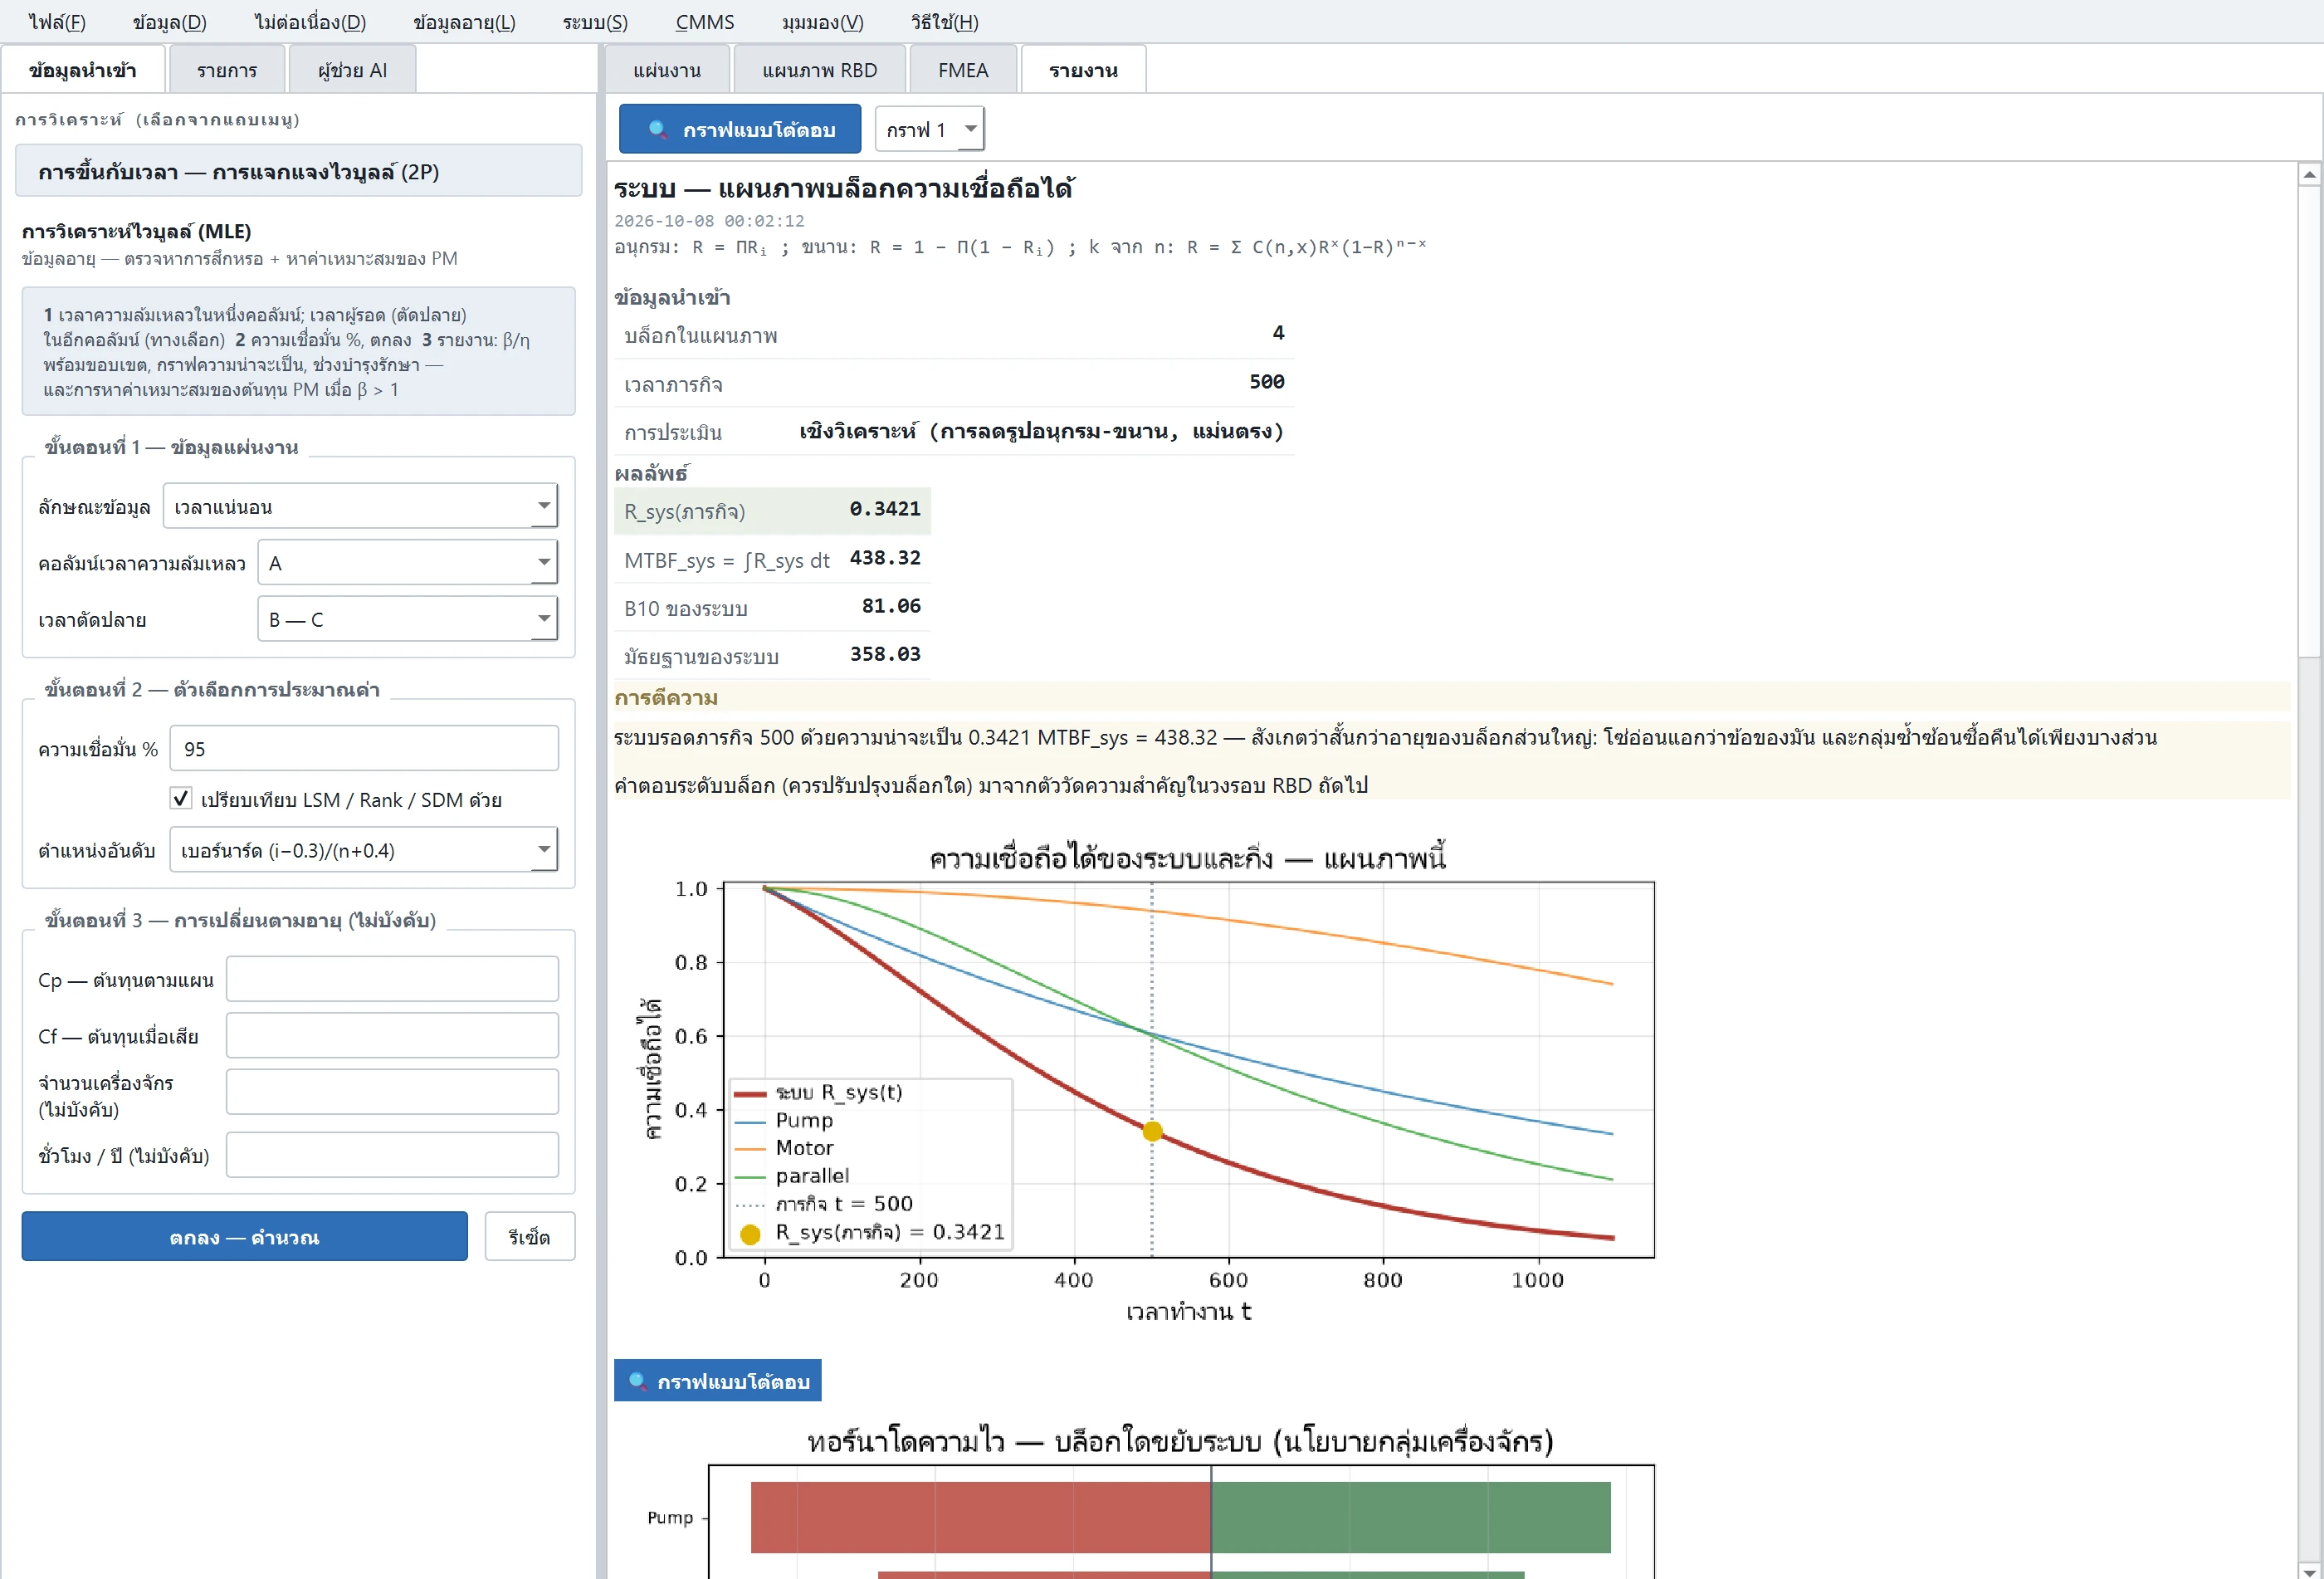2324x1579 pixels.
Task: Click the จำนวนเครื่องจักร input field
Action: click(x=392, y=1092)
